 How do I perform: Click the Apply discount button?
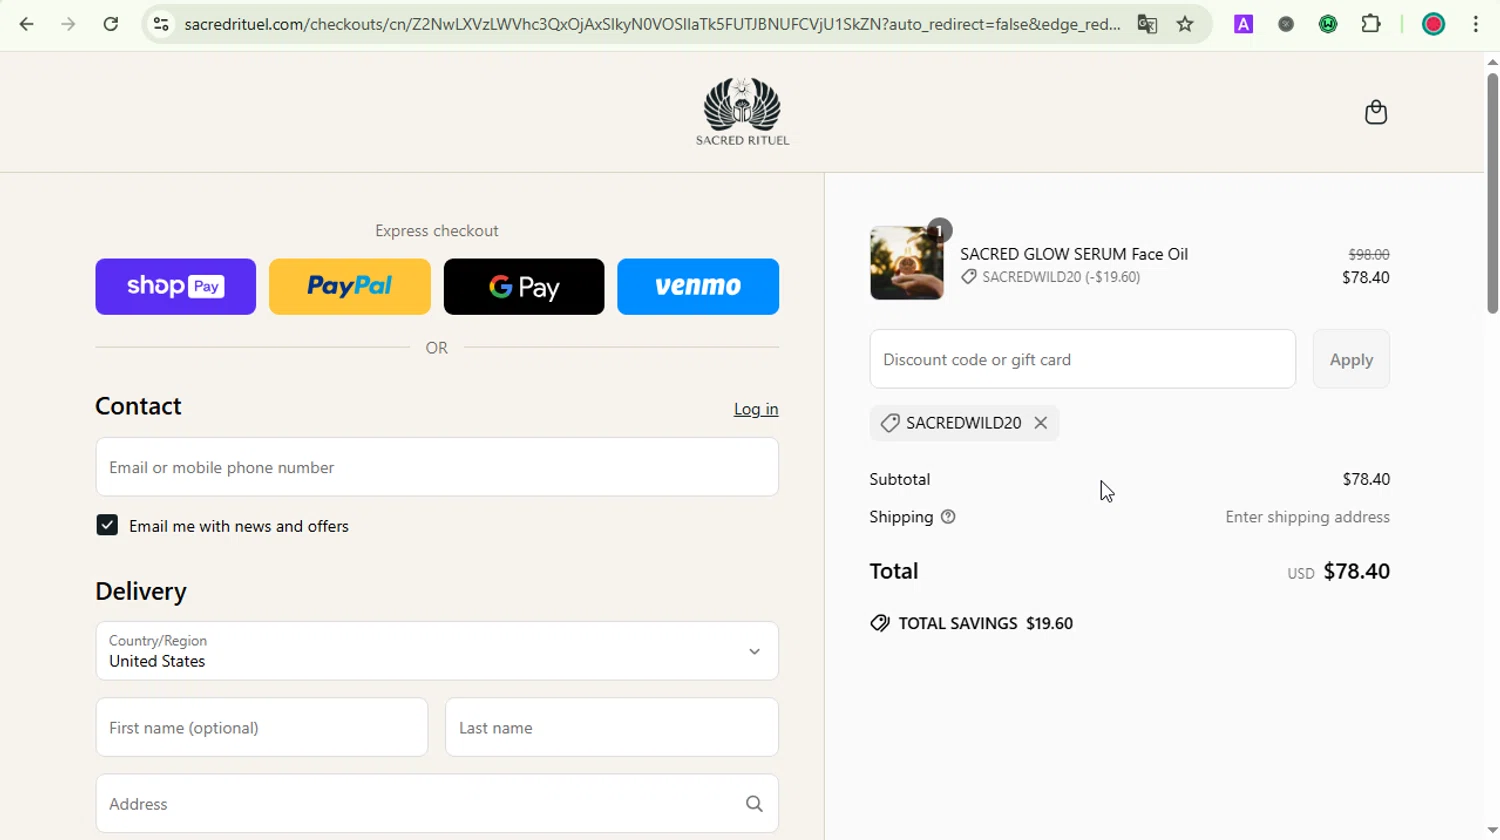tap(1351, 359)
